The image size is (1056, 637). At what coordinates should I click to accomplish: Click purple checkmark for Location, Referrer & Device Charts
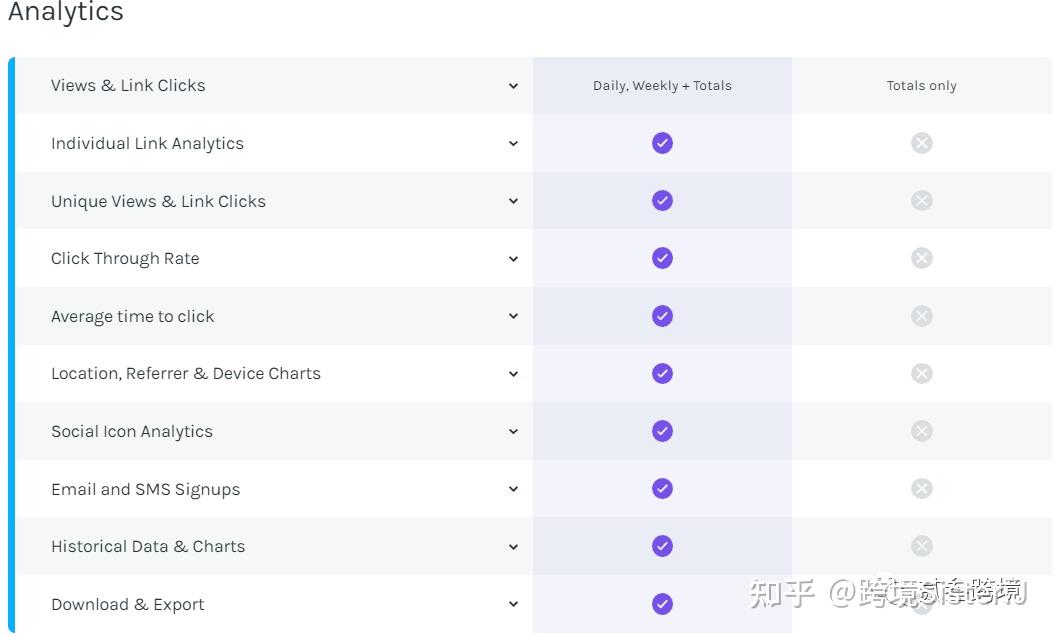pos(662,373)
